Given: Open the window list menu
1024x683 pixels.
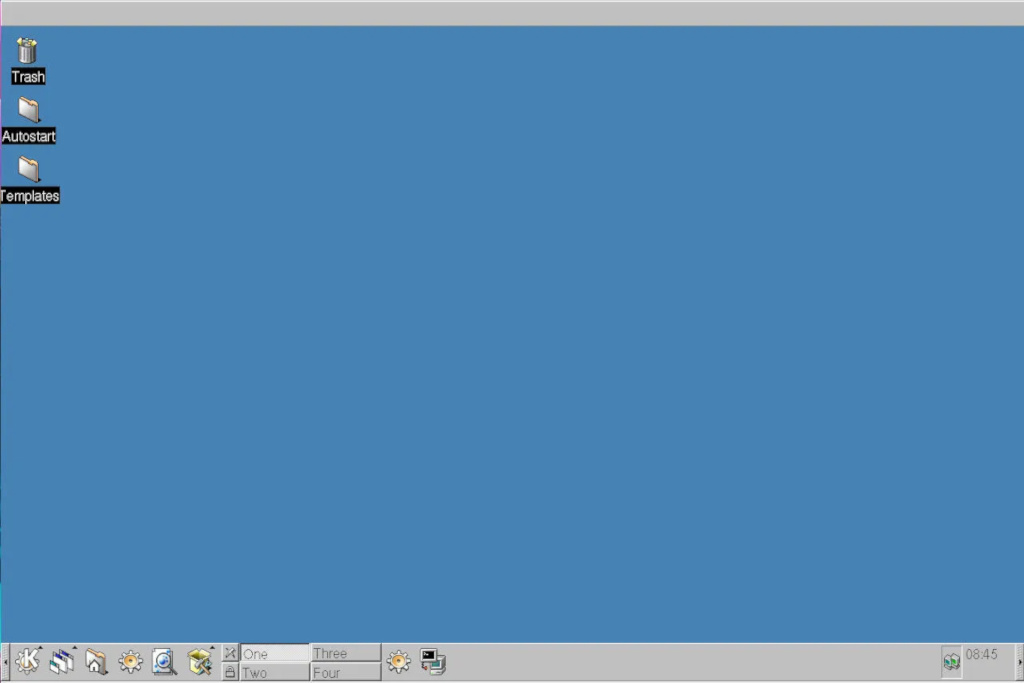Looking at the screenshot, I should click(62, 661).
